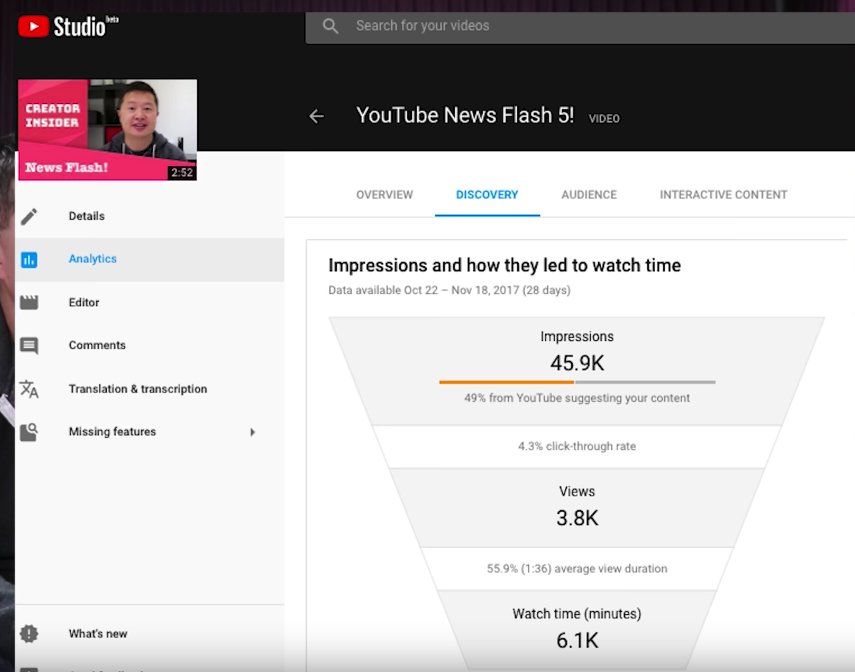Click the VIDEO label beside the title
The image size is (855, 672).
[604, 118]
